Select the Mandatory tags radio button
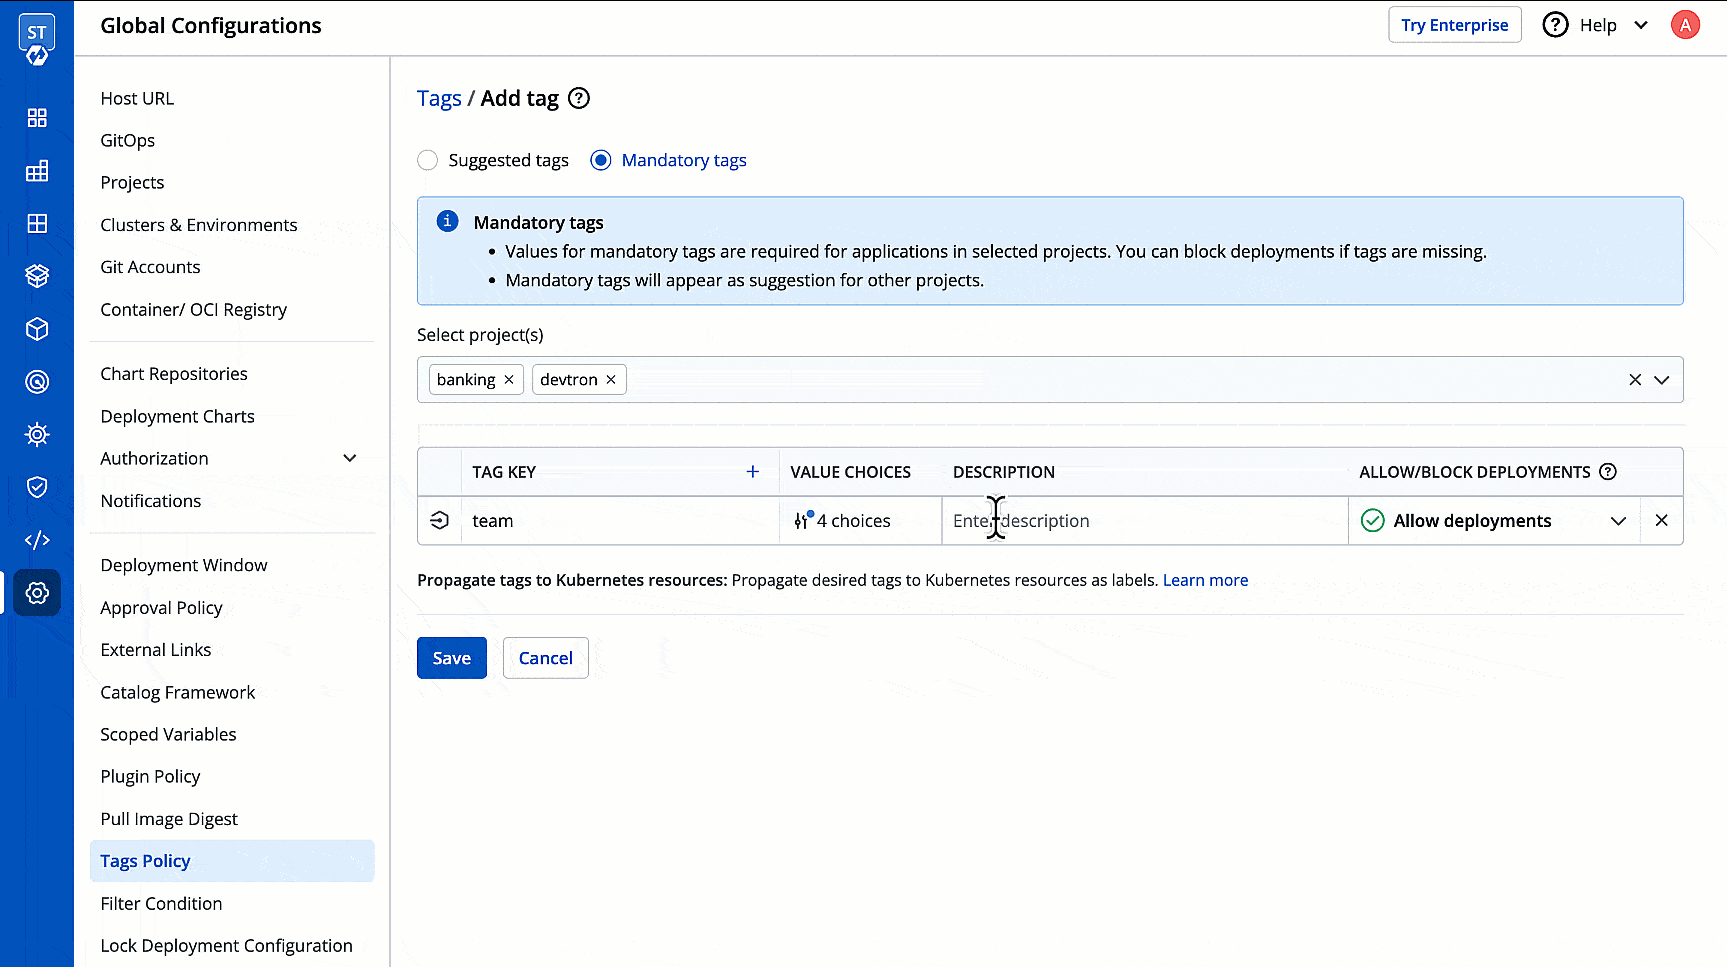 pyautogui.click(x=600, y=160)
